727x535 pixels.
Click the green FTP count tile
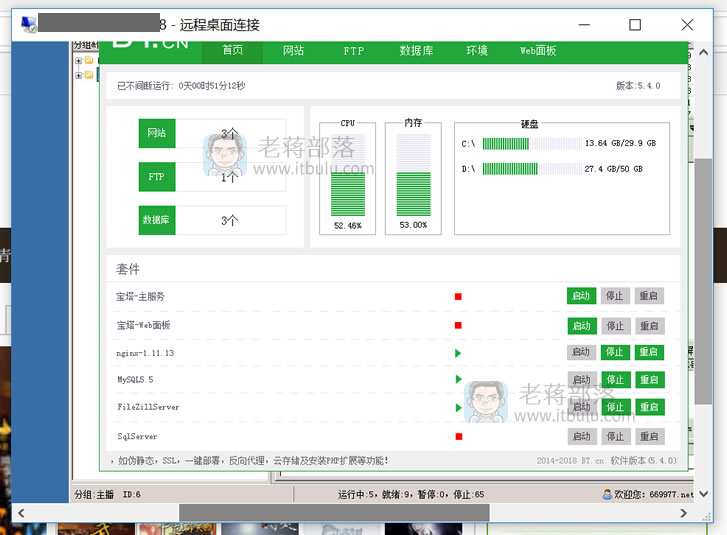tap(157, 177)
